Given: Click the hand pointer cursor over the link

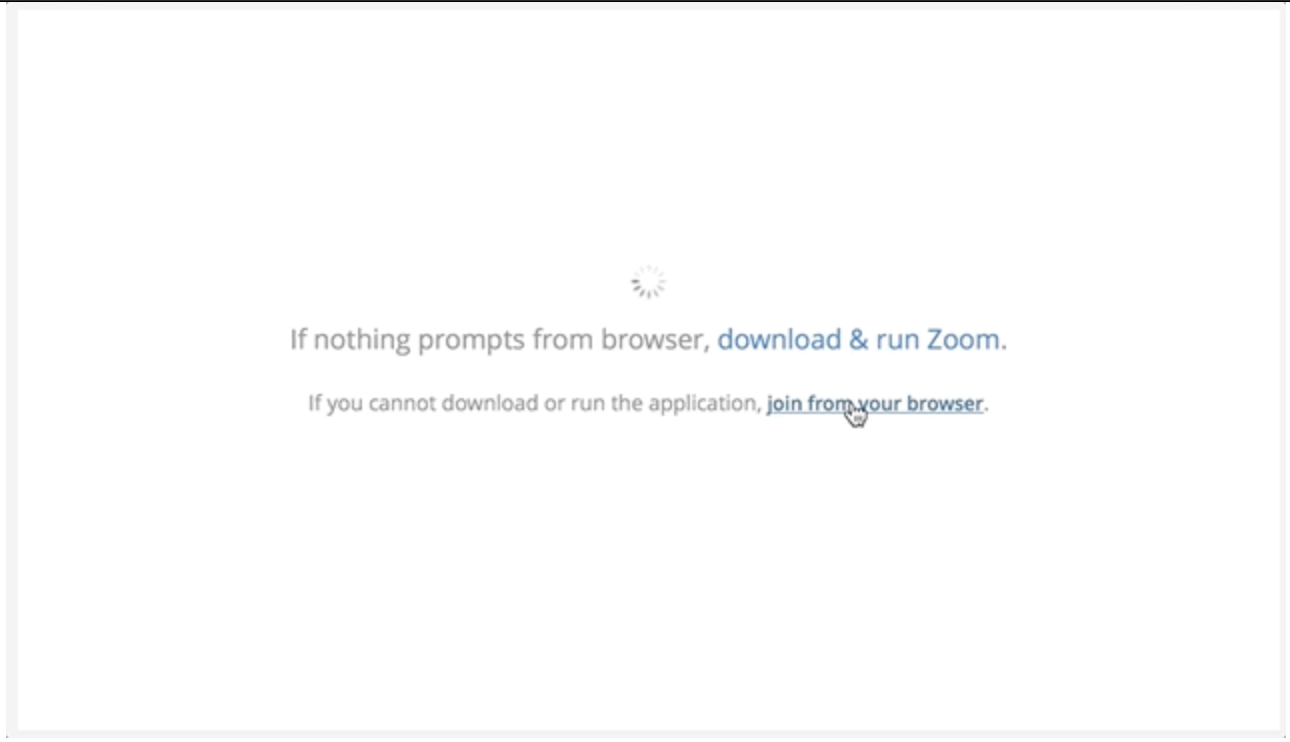Looking at the screenshot, I should coord(855,413).
